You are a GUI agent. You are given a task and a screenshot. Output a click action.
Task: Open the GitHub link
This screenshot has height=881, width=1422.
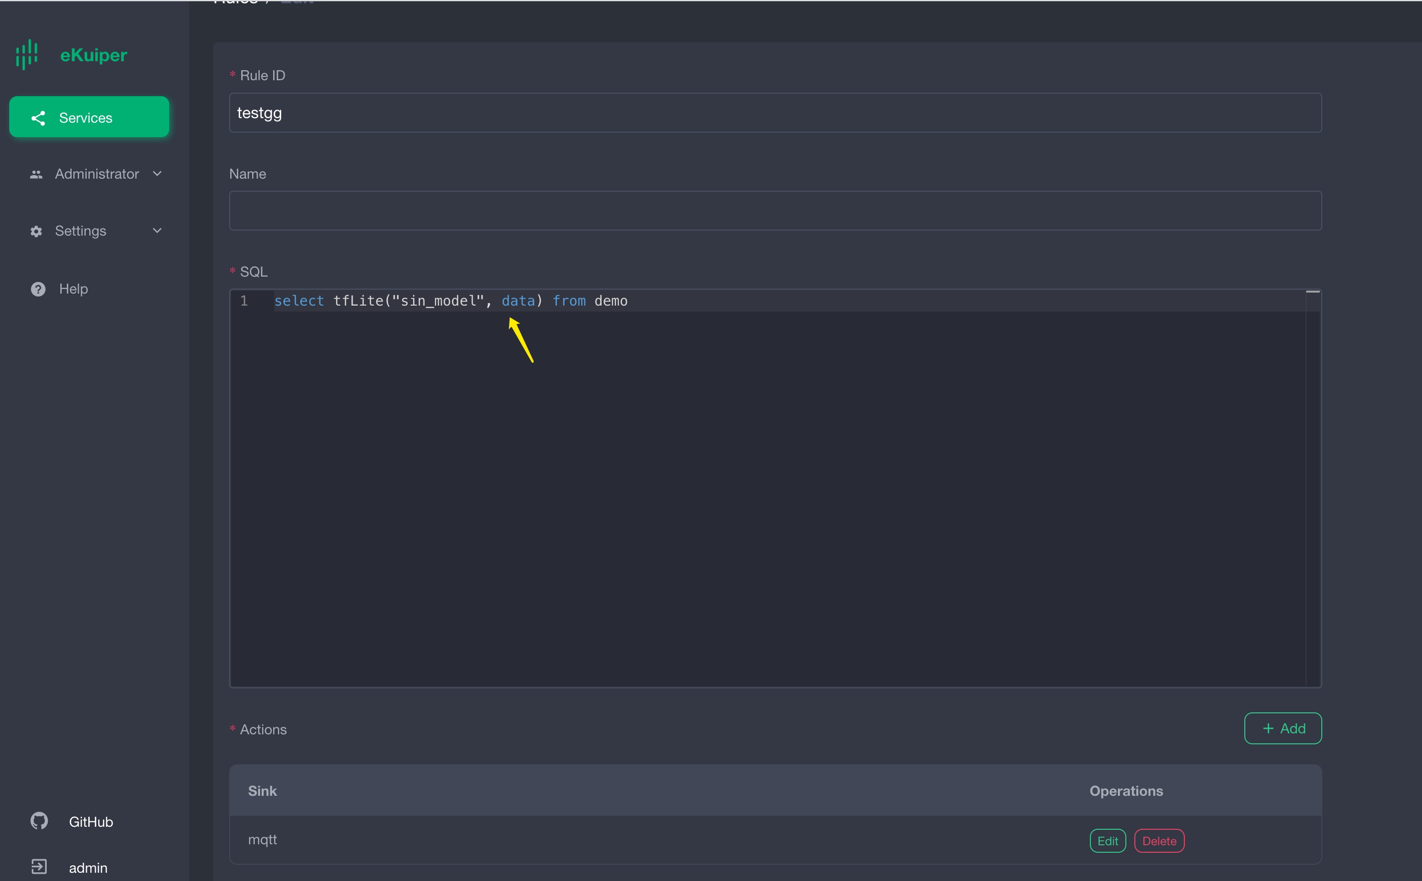click(90, 822)
